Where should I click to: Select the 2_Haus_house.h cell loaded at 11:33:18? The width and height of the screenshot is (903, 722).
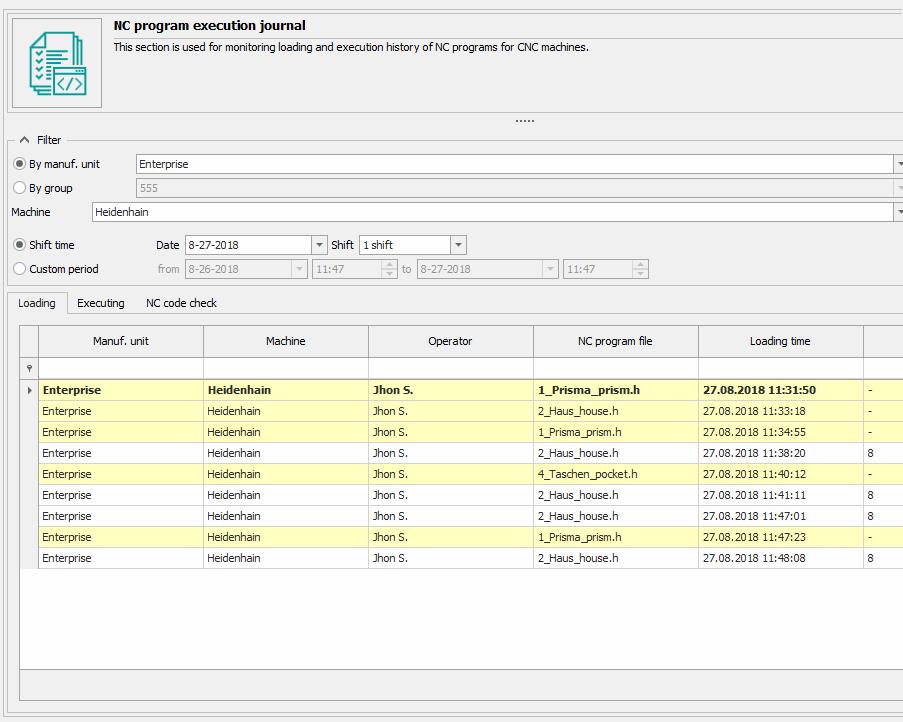pyautogui.click(x=616, y=411)
